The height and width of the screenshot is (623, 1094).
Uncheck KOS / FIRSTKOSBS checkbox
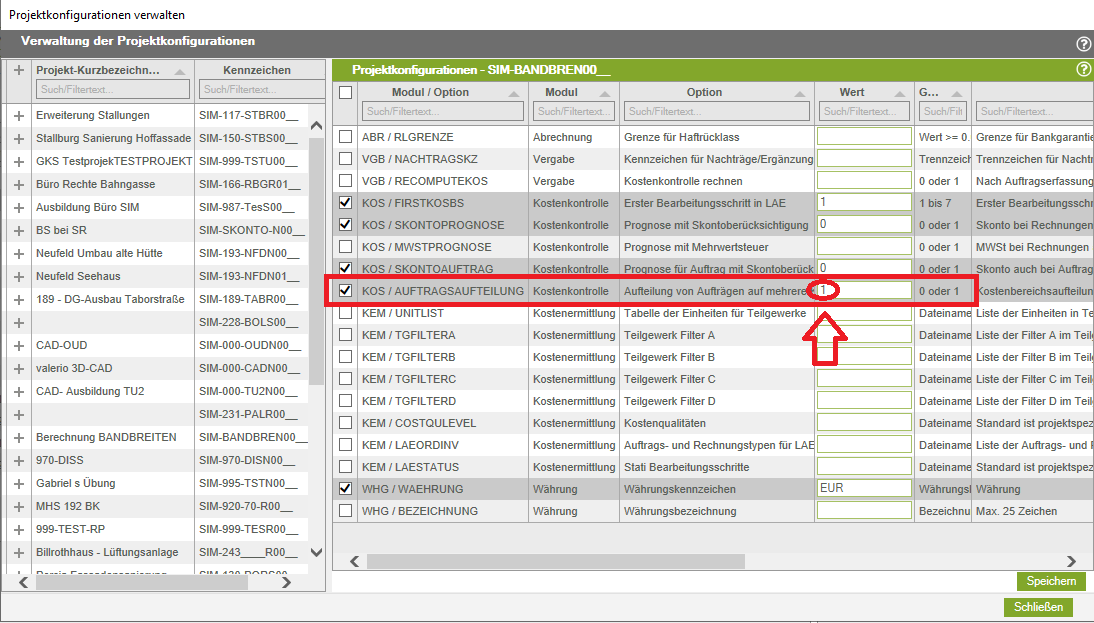[x=345, y=203]
